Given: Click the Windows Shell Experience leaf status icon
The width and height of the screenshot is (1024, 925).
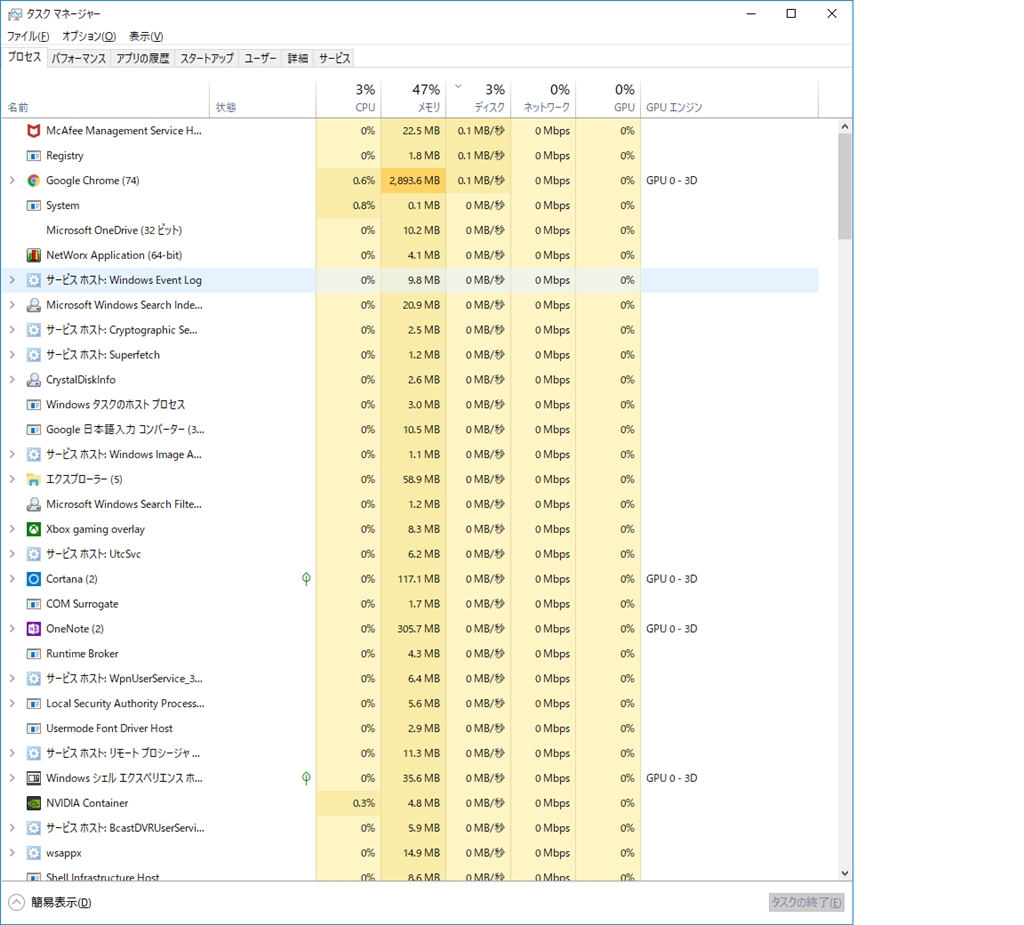Looking at the screenshot, I should (306, 778).
